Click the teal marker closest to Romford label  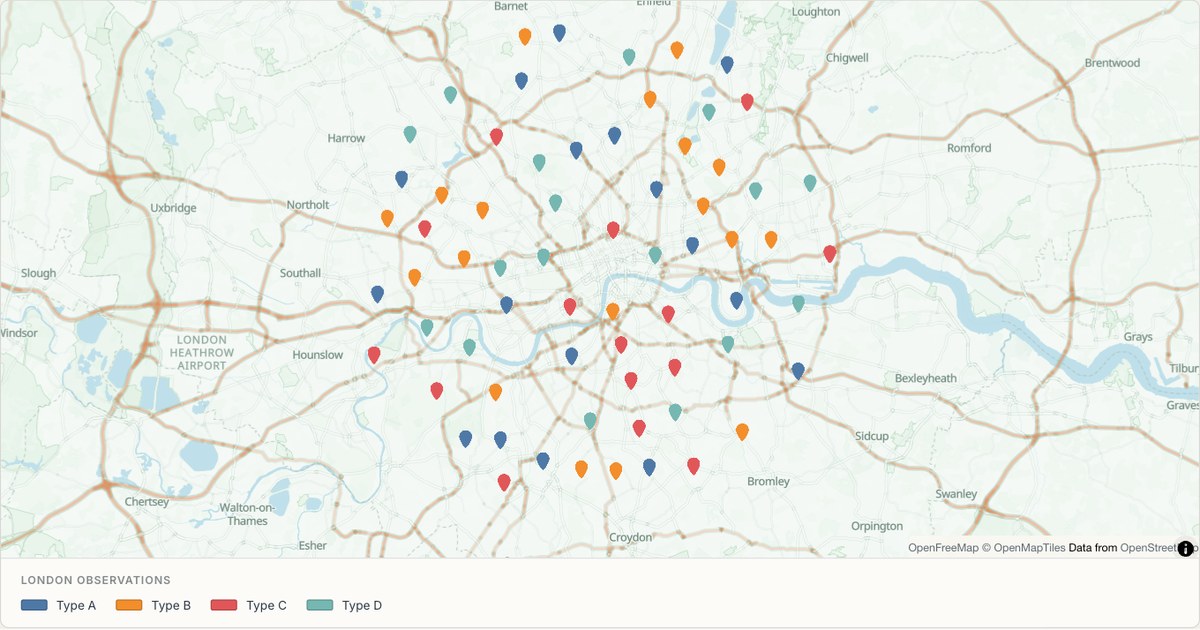pyautogui.click(x=810, y=183)
